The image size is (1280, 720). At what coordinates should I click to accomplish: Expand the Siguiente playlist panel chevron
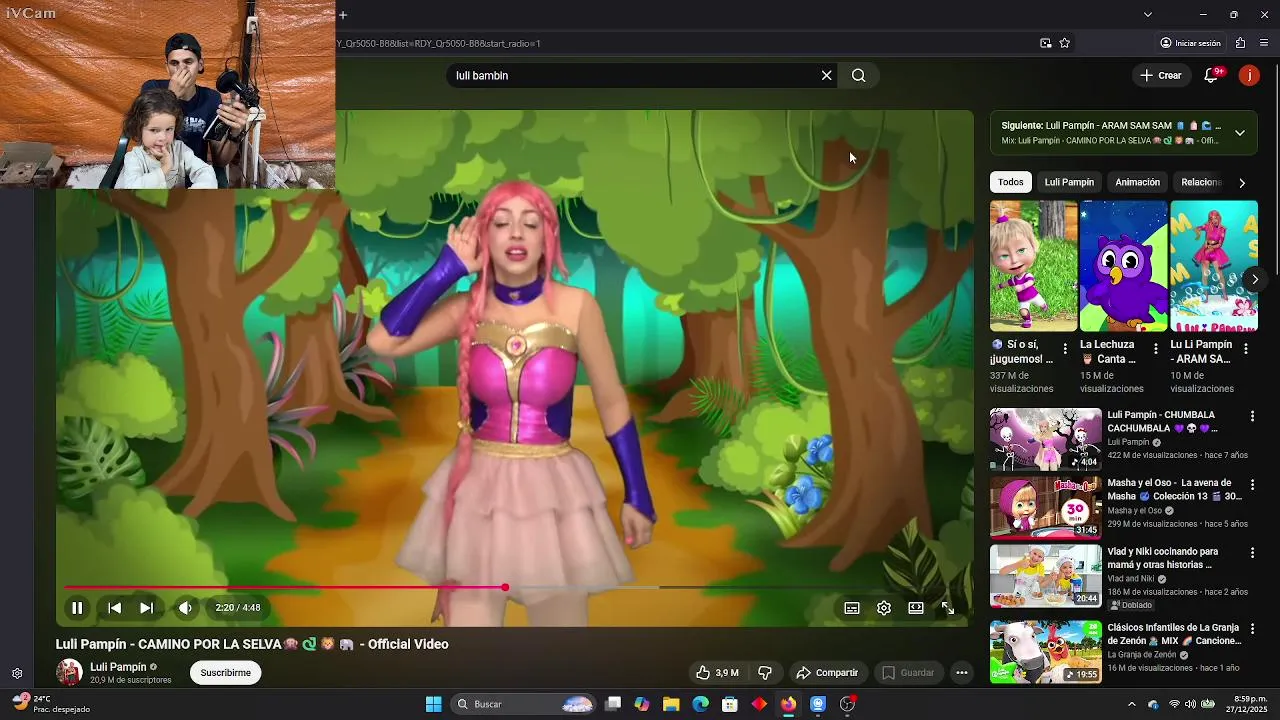point(1240,133)
